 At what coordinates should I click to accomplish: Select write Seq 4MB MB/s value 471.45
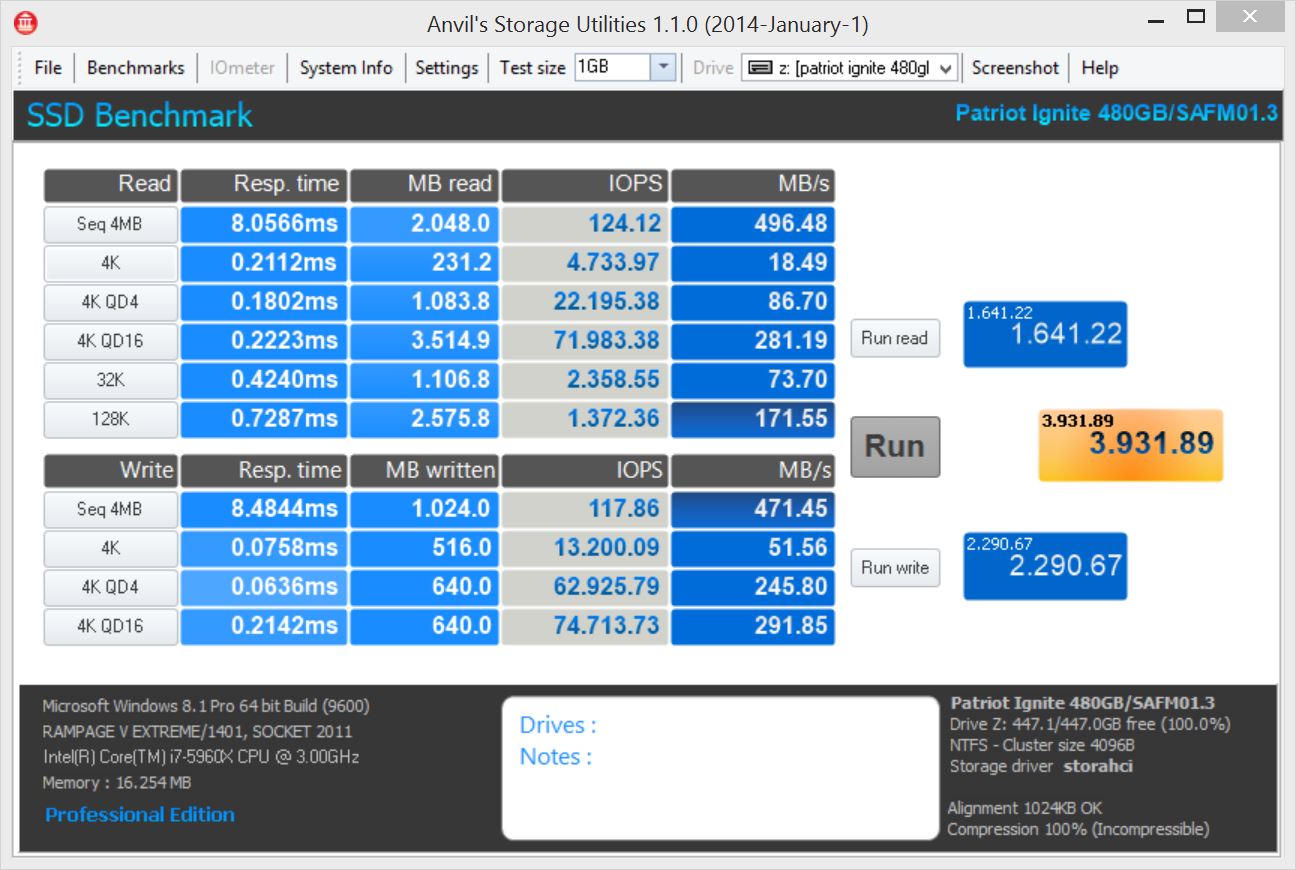coord(753,509)
